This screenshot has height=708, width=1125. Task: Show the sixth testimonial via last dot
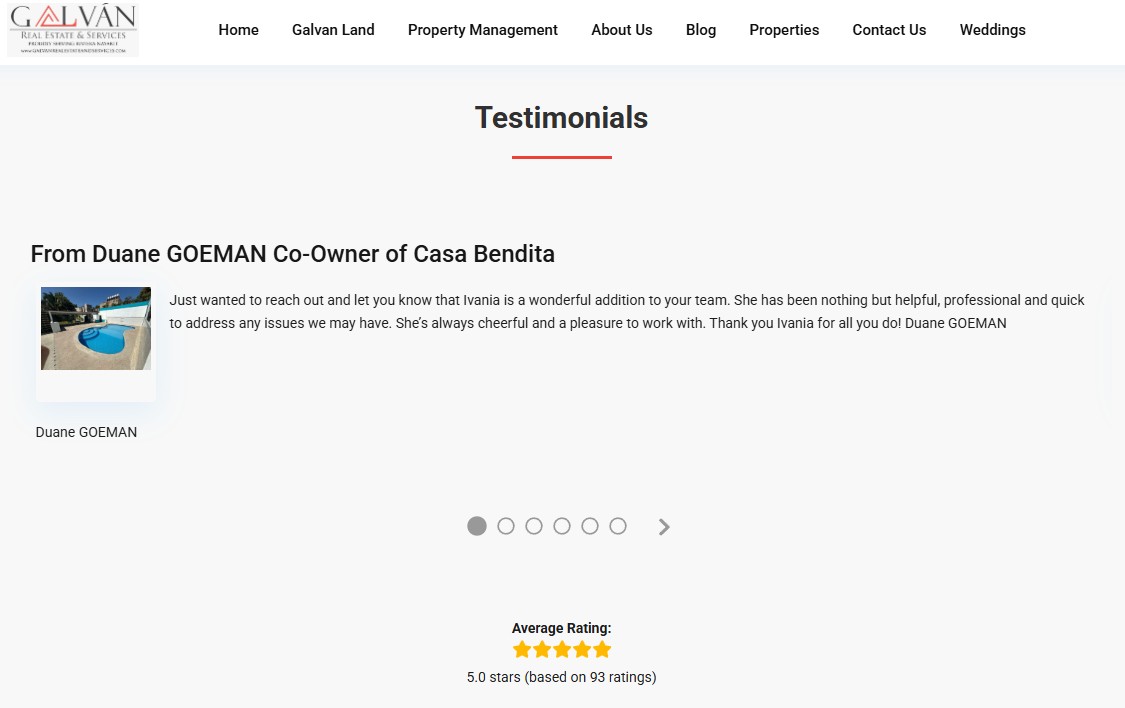618,526
